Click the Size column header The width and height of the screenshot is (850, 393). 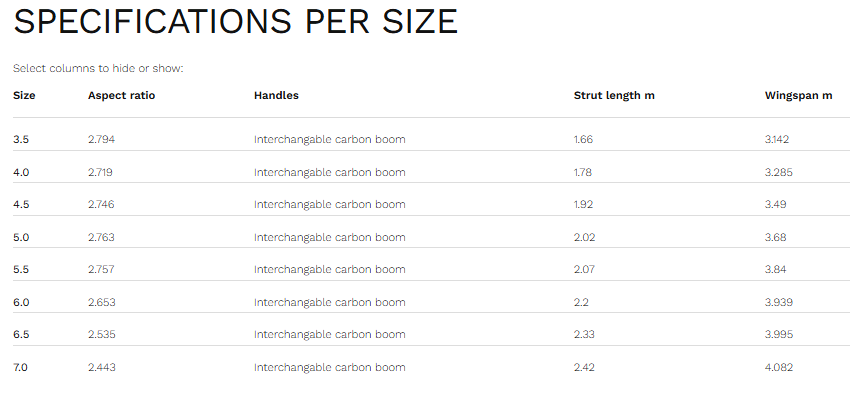[x=24, y=95]
